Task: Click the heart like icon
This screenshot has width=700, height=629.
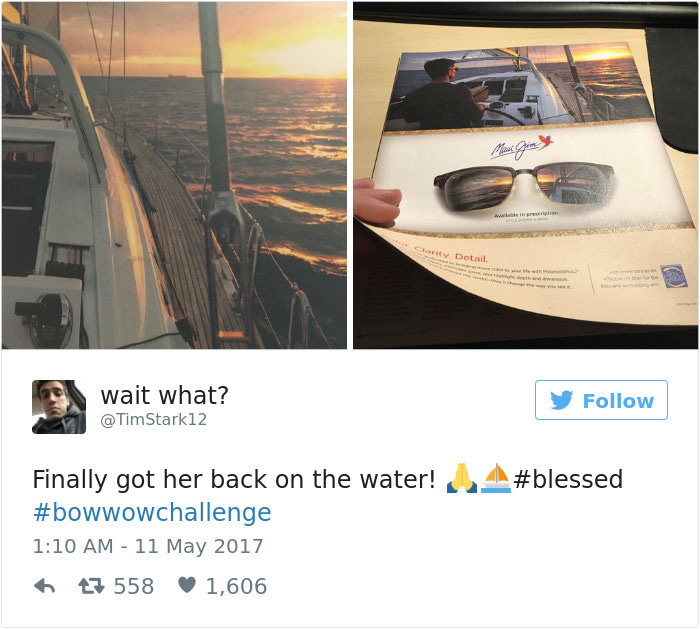Action: coord(187,585)
